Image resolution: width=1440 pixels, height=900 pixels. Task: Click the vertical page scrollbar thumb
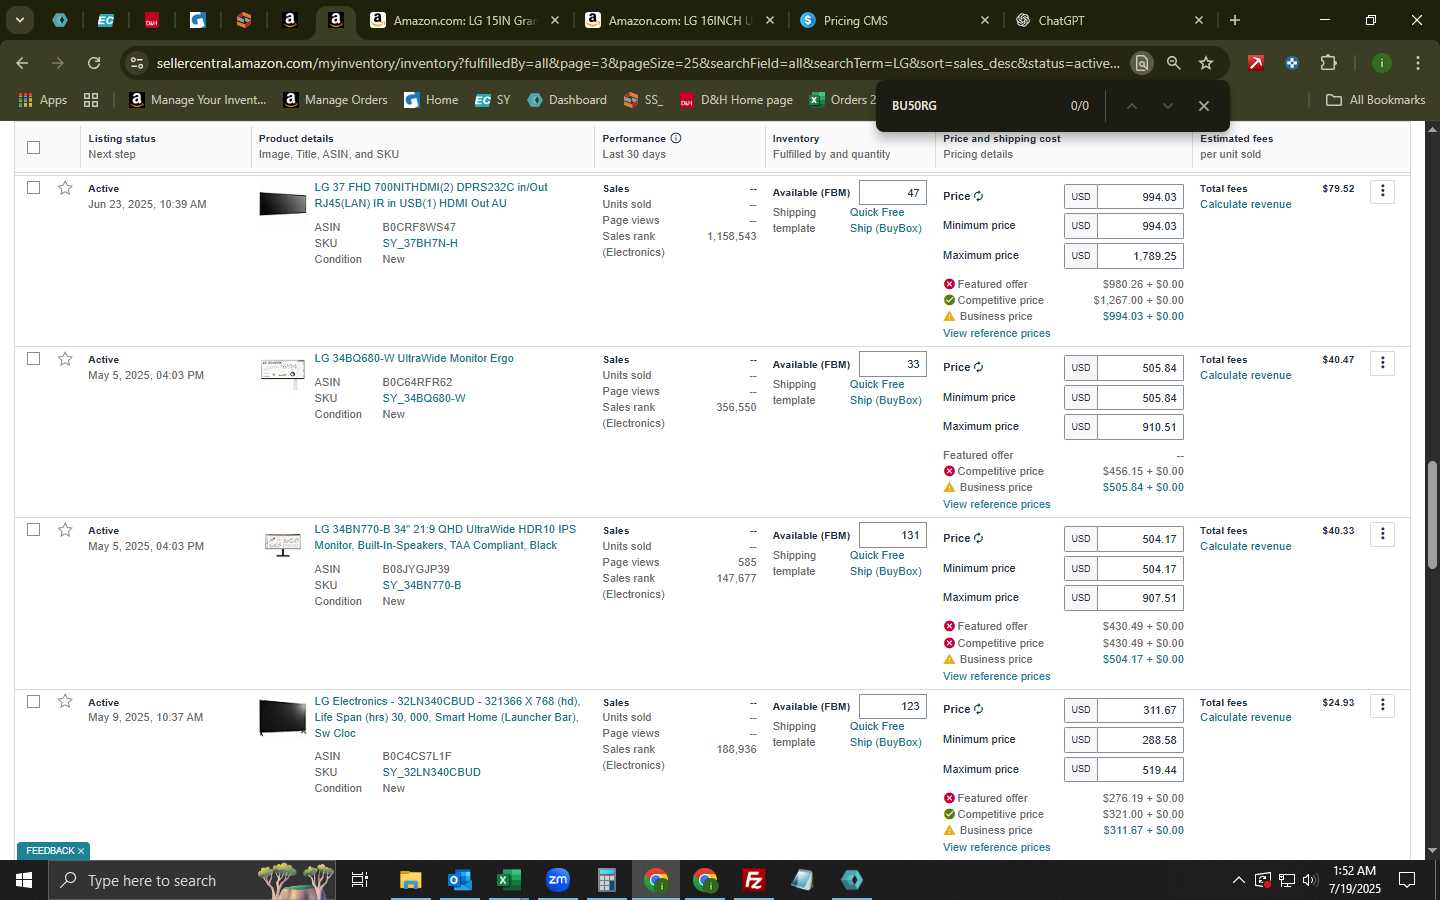1432,515
